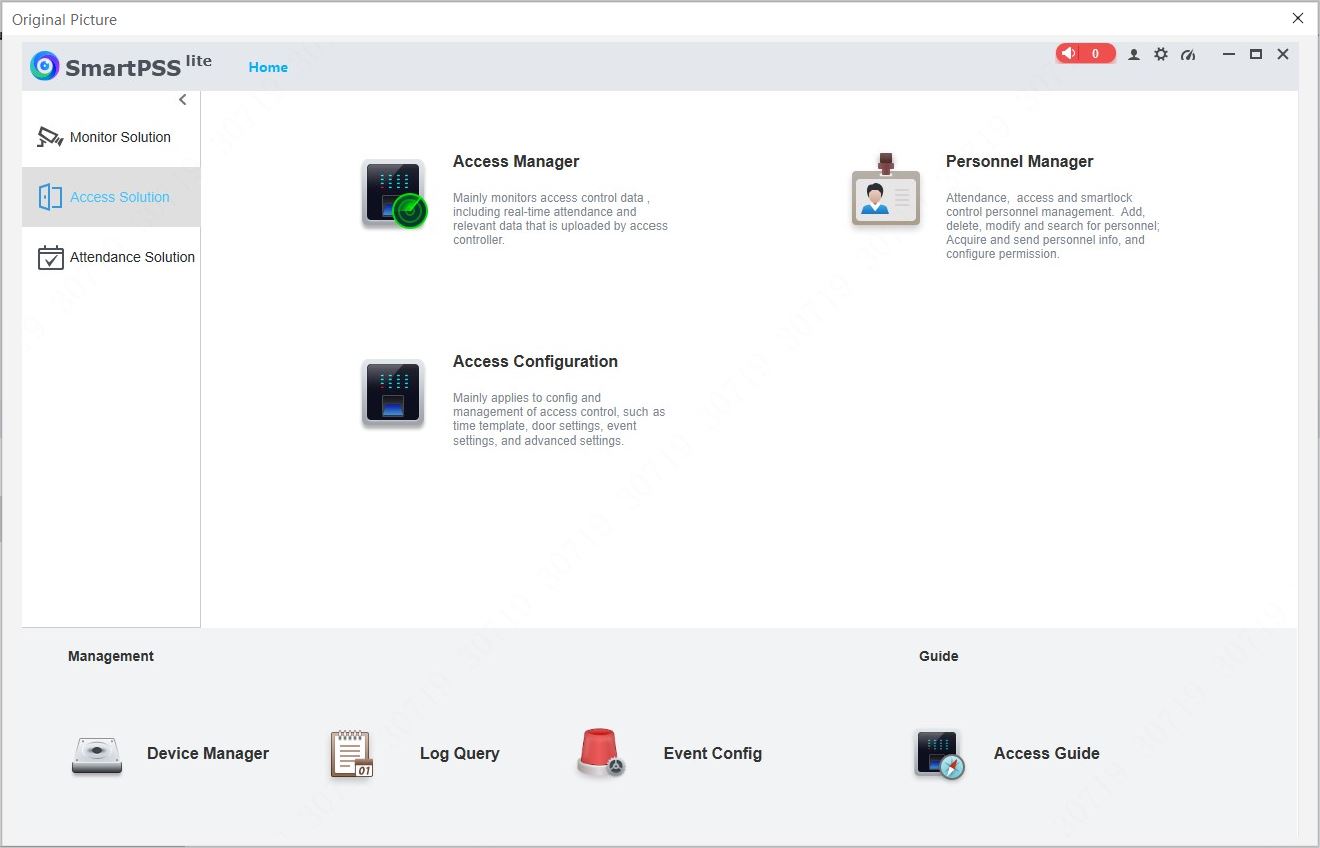
Task: Select Access Solution in the sidebar
Action: (111, 197)
